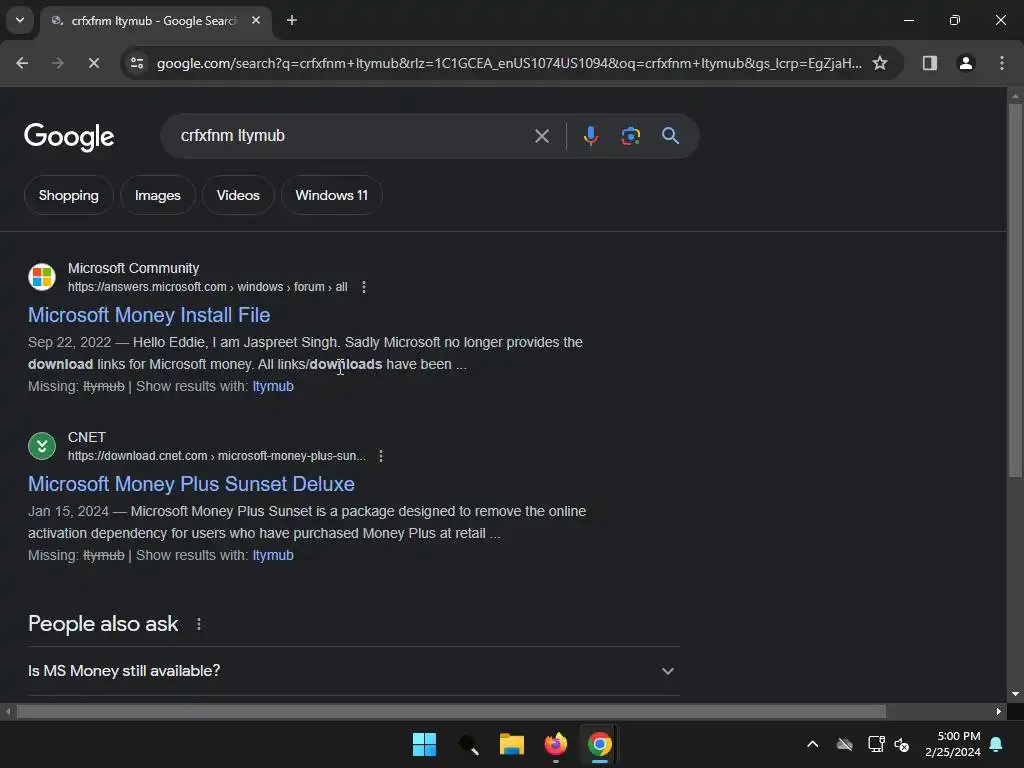Viewport: 1024px width, 768px height.
Task: Filter results by Shopping
Action: pyautogui.click(x=69, y=195)
